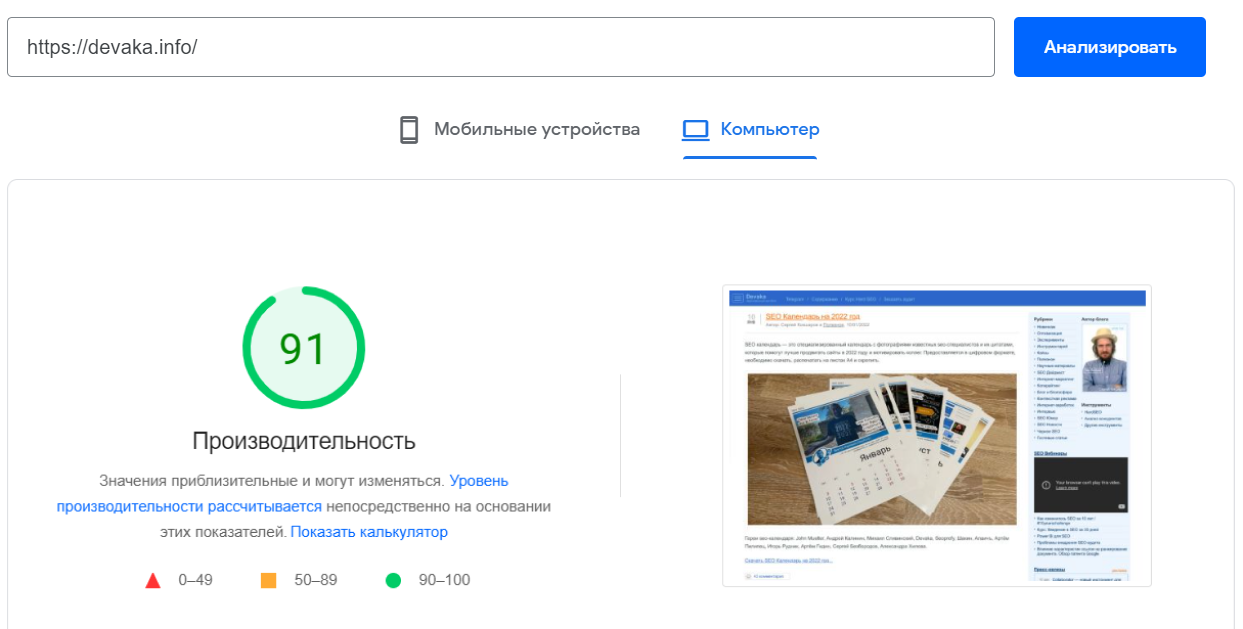Click the mobile phone icon
Image resolution: width=1243 pixels, height=629 pixels.
[x=409, y=130]
